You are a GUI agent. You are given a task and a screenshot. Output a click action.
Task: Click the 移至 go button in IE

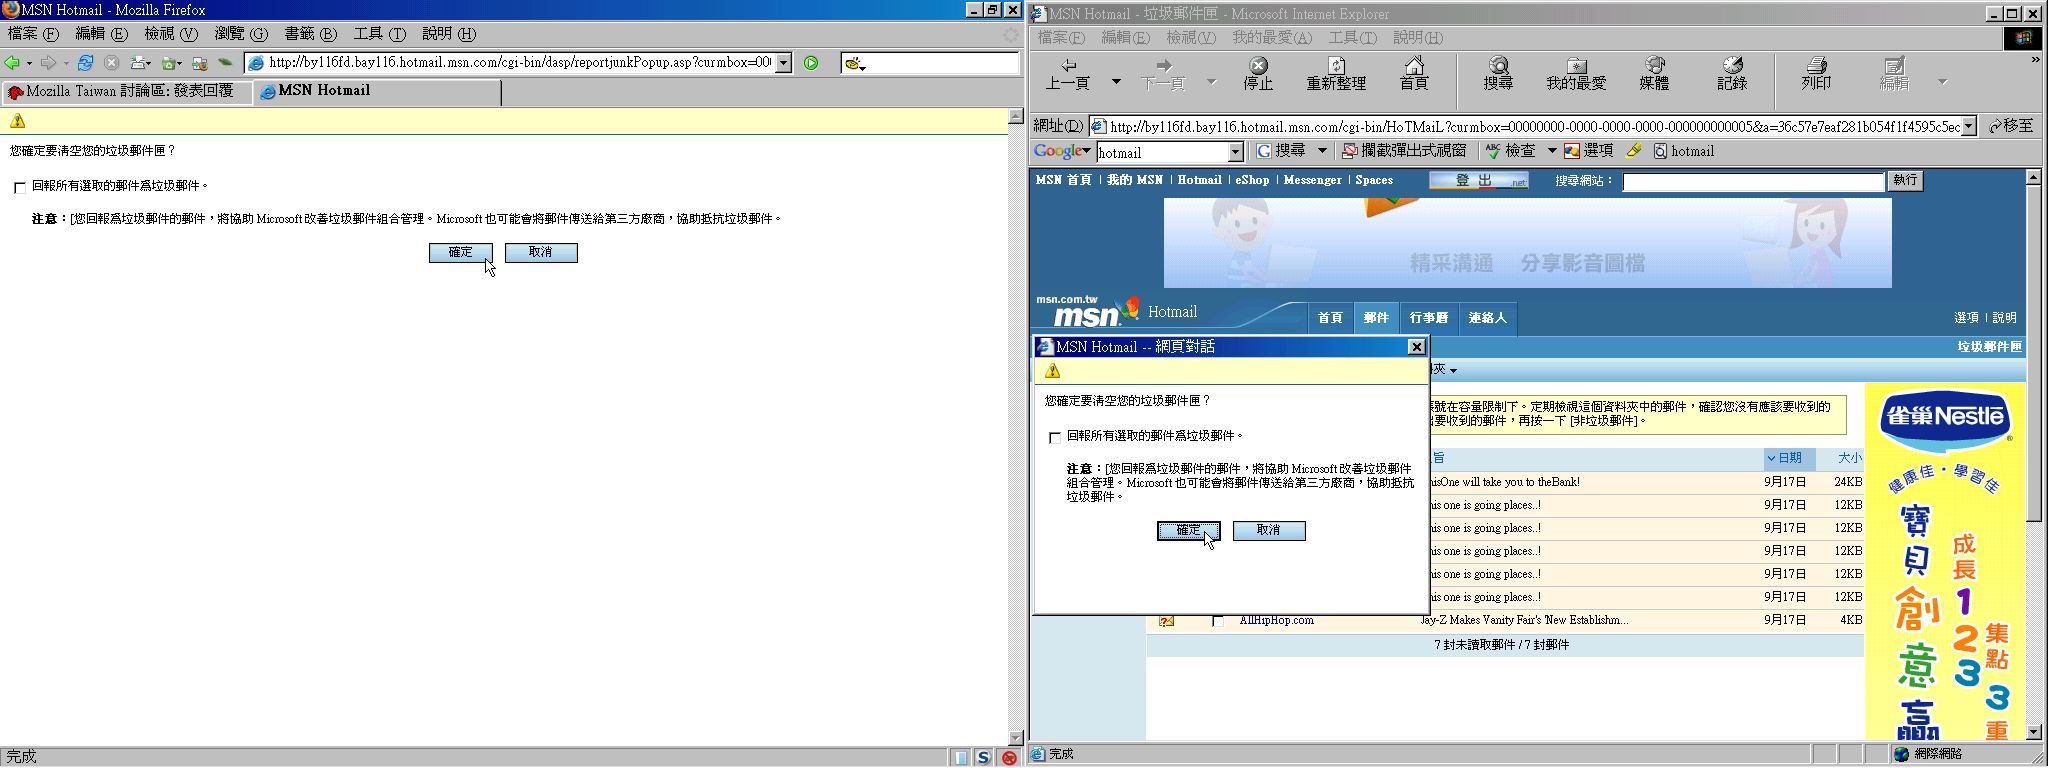2010,126
